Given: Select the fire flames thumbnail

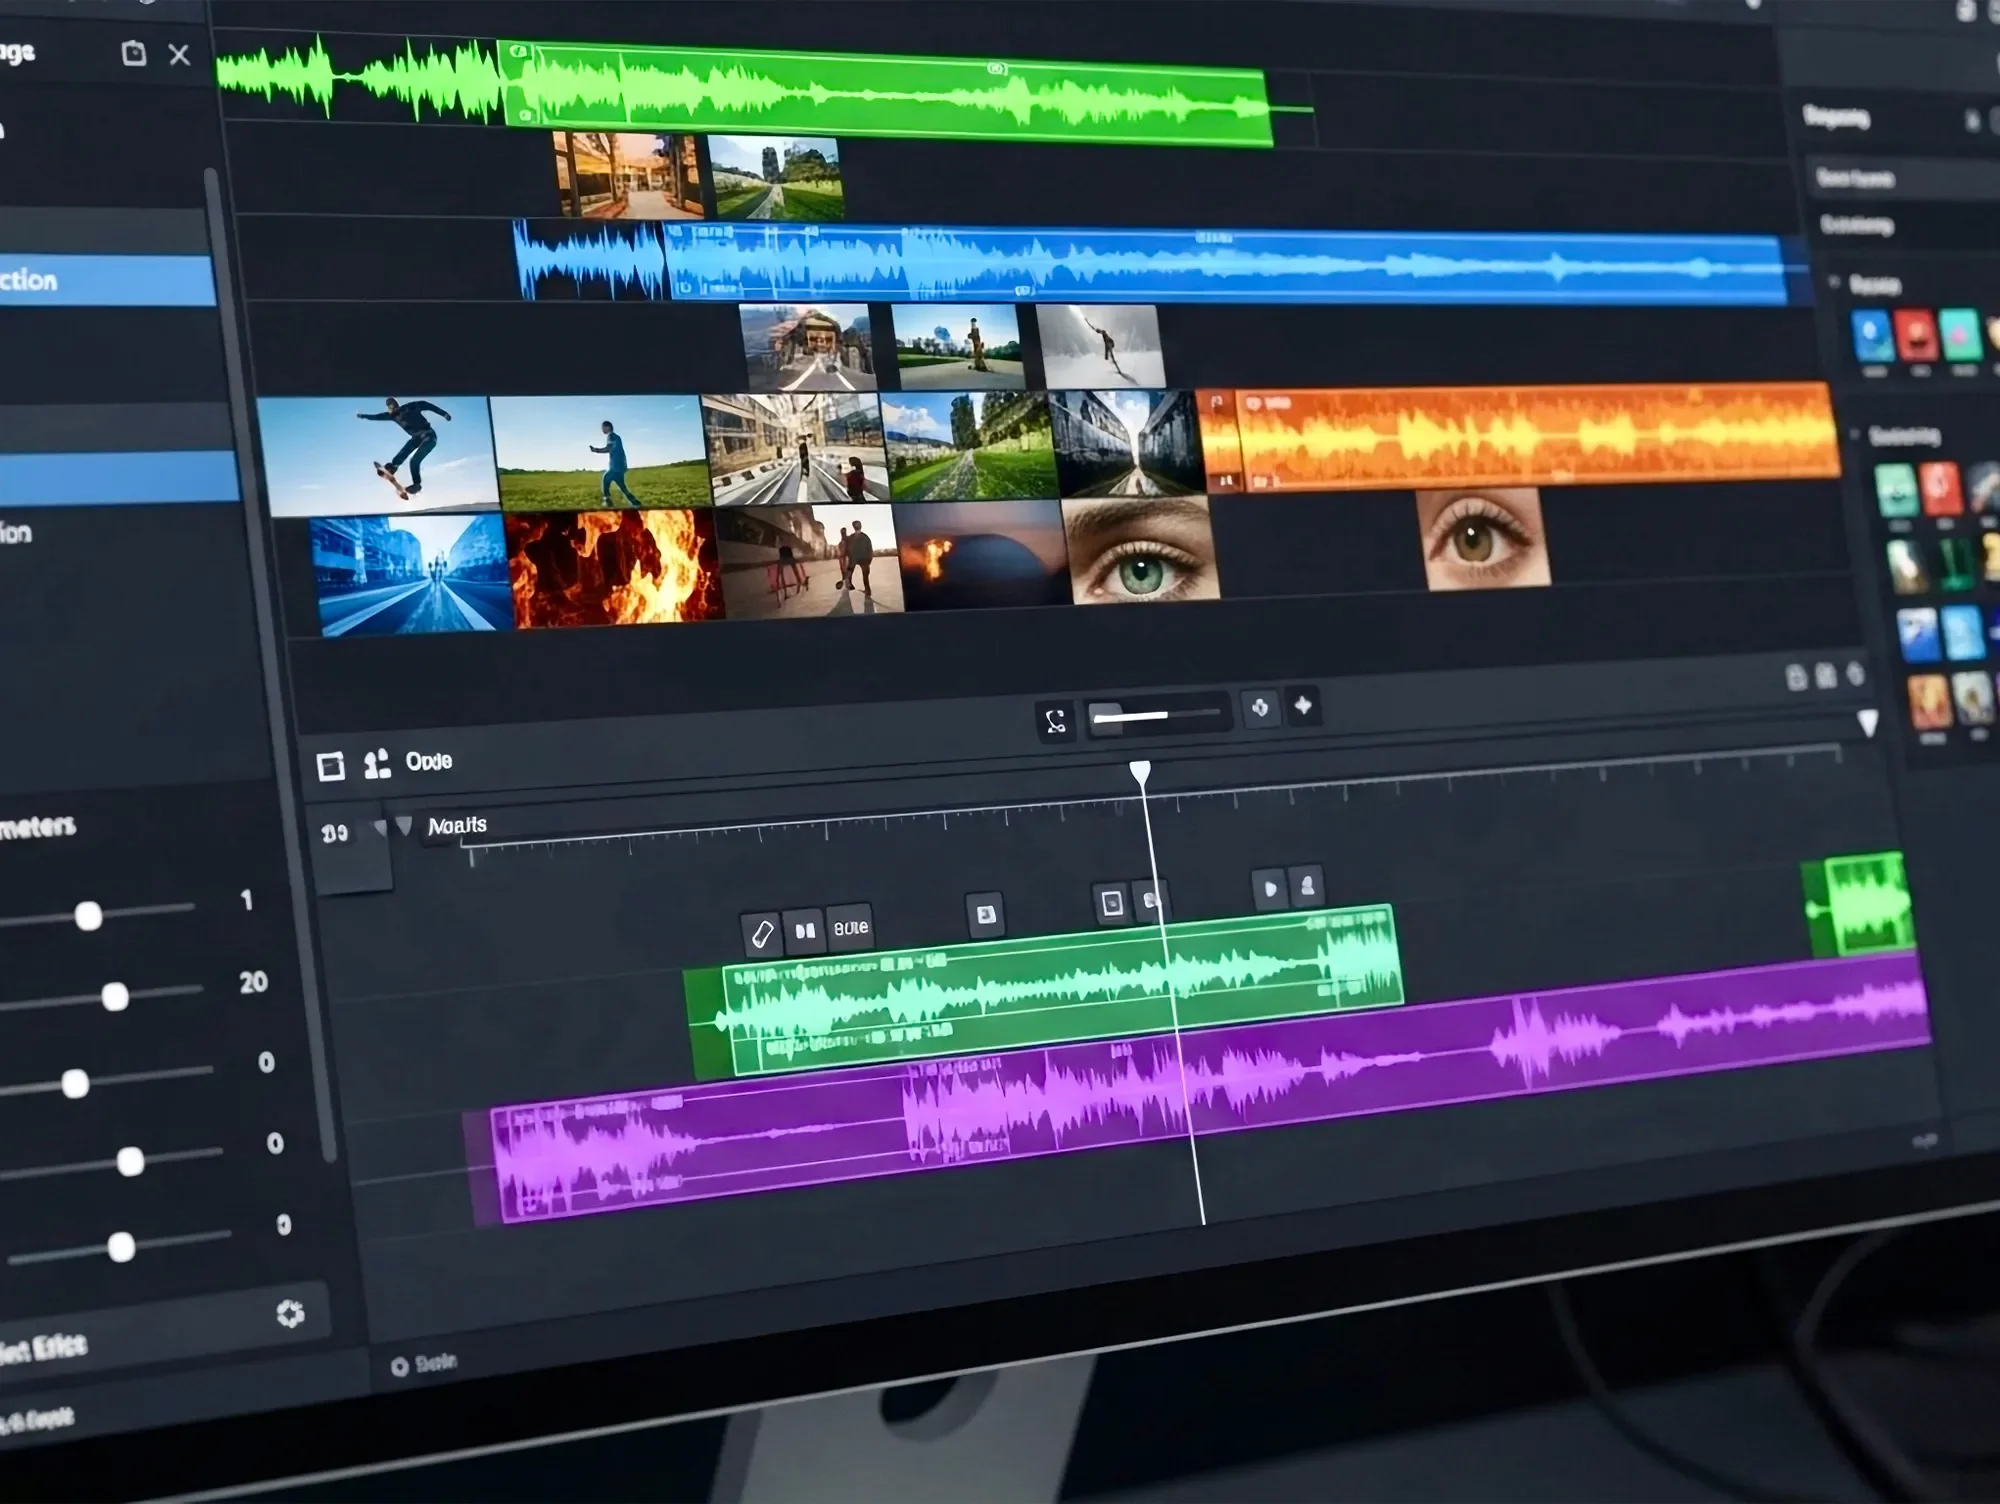Looking at the screenshot, I should (x=615, y=568).
